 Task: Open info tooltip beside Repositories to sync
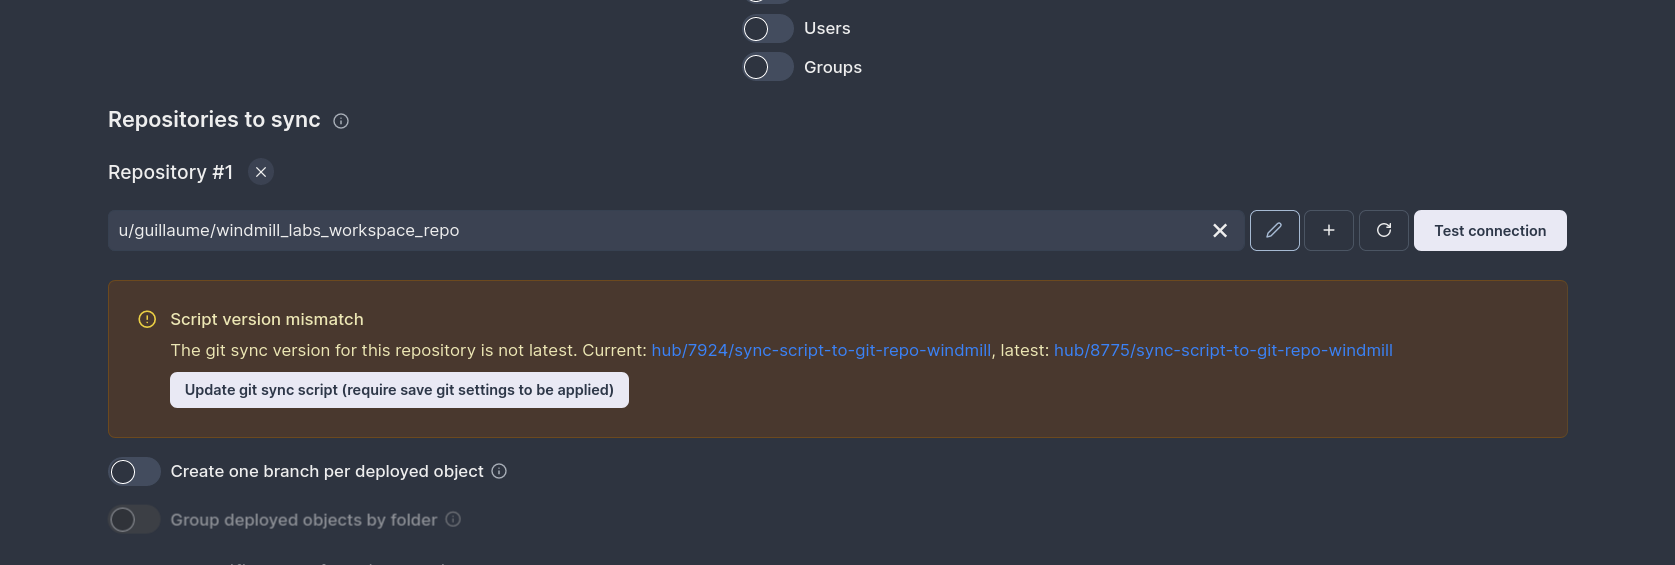click(341, 121)
